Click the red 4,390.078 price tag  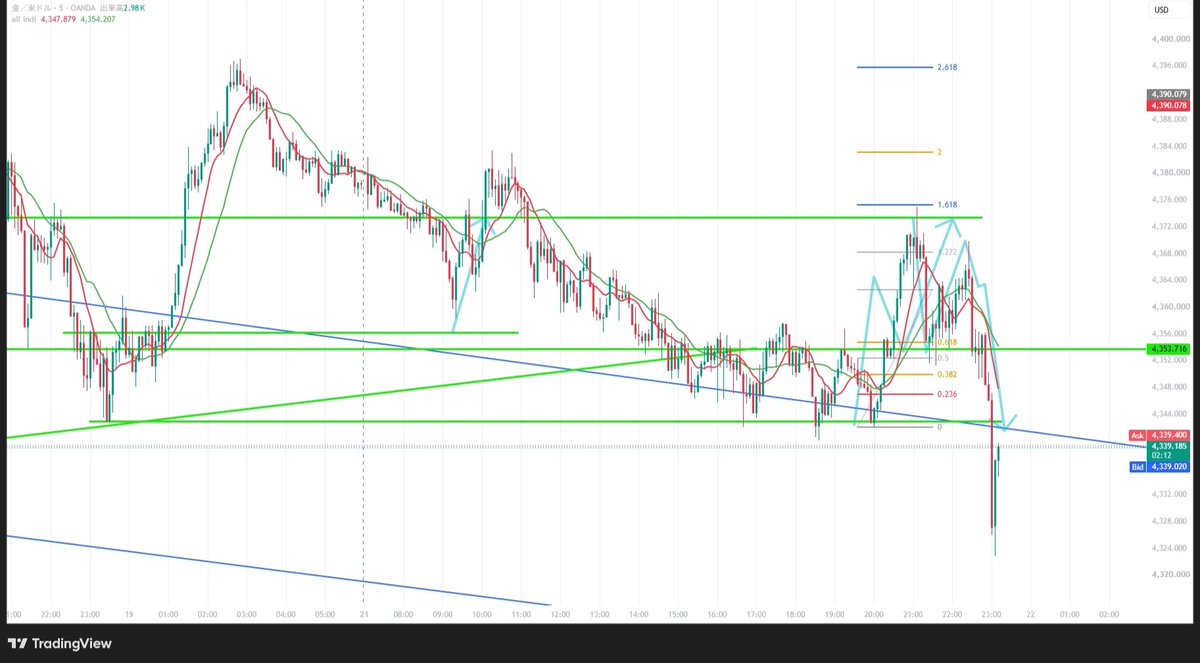(1168, 105)
